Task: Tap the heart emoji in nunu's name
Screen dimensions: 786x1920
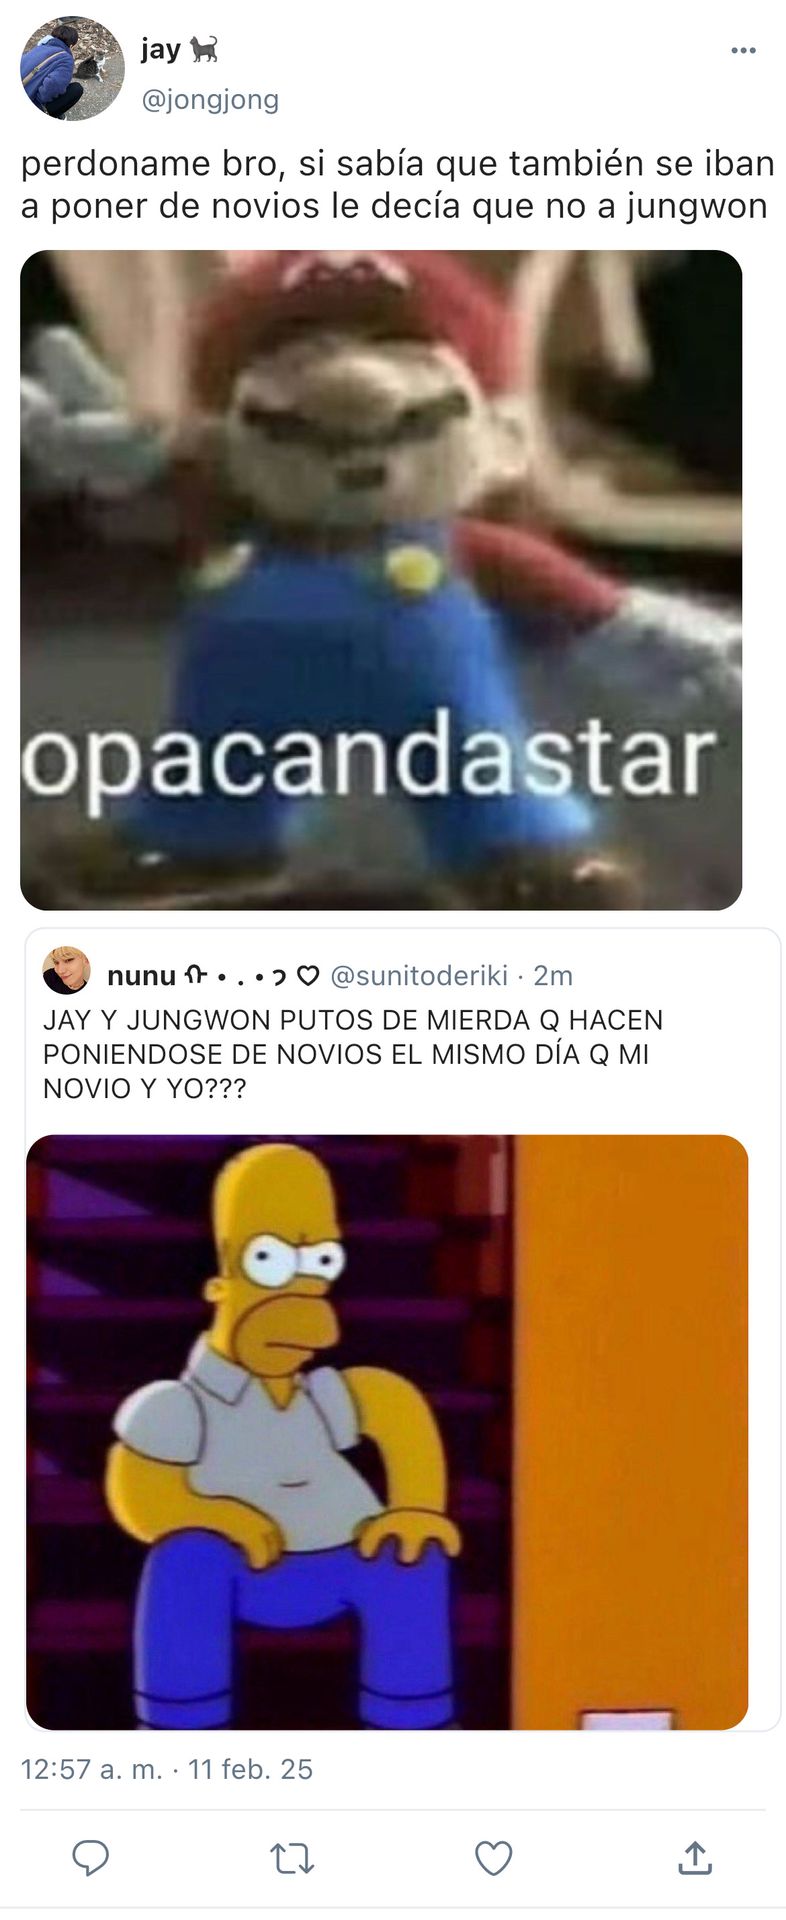Action: coord(308,975)
